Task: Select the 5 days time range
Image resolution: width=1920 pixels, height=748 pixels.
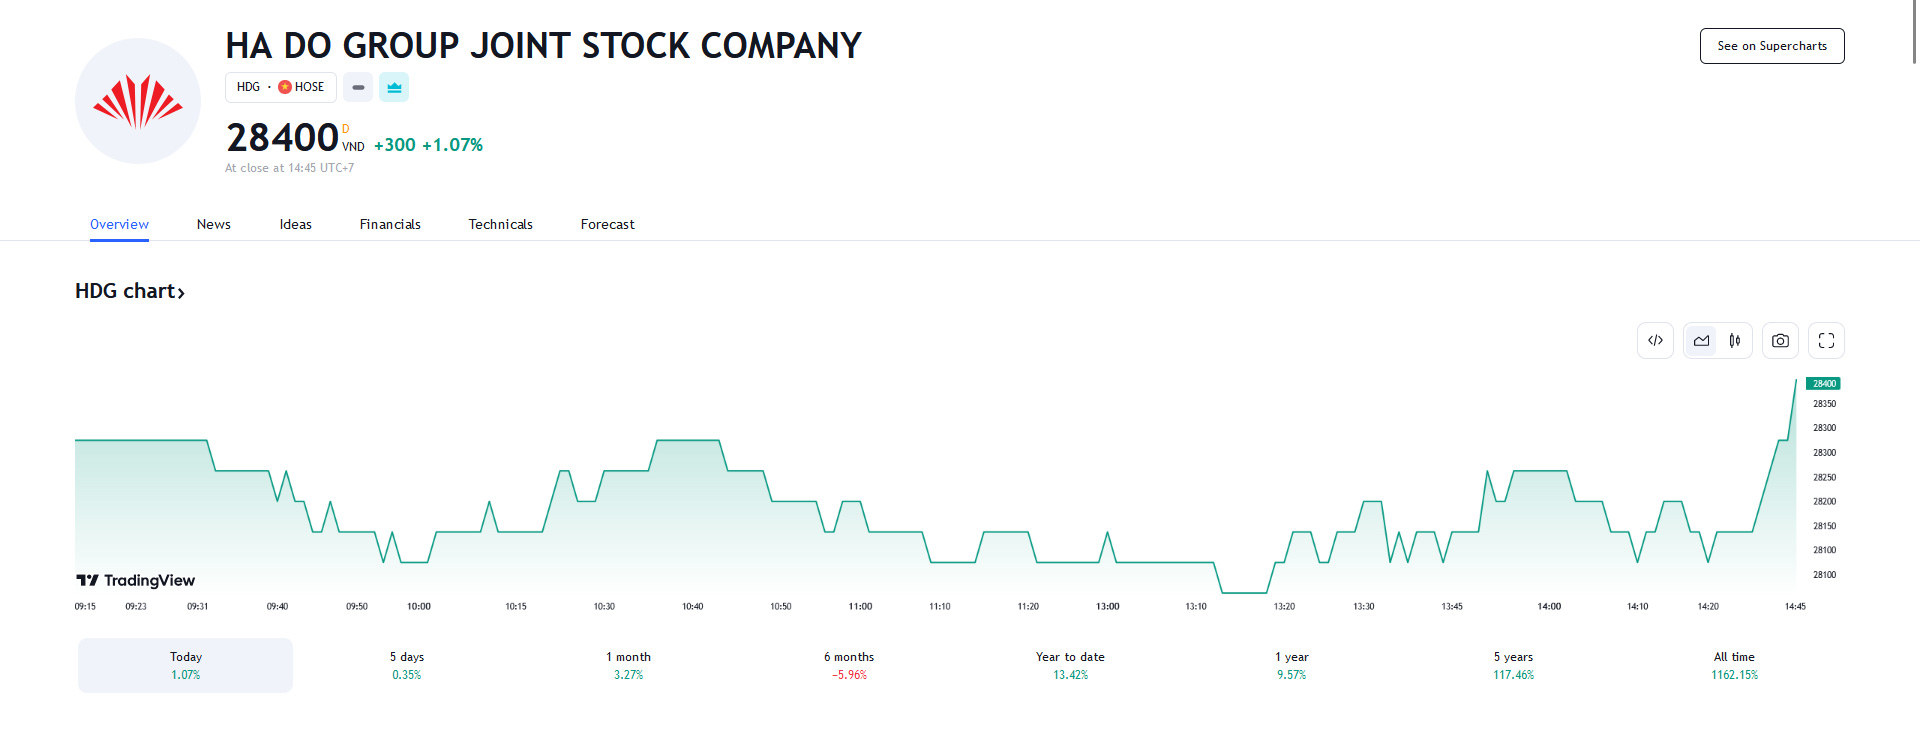Action: point(407,665)
